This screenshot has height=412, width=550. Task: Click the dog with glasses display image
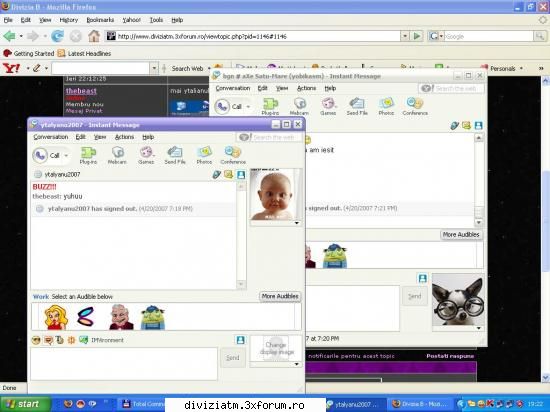coord(458,299)
